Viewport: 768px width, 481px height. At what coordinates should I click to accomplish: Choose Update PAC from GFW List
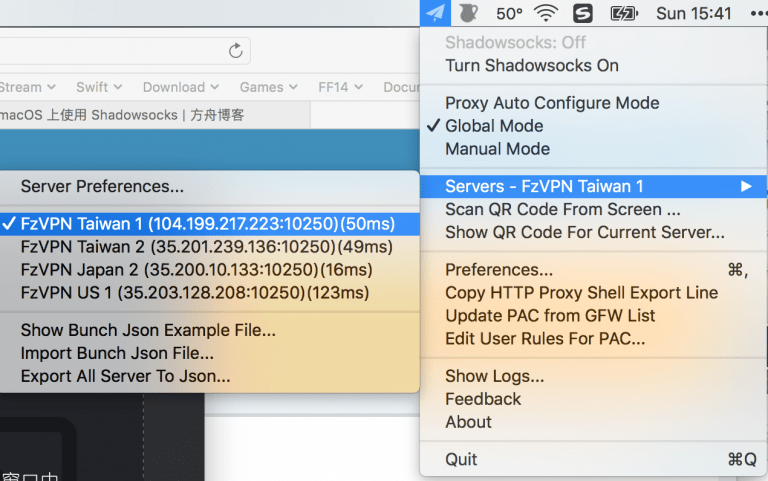coord(594,316)
